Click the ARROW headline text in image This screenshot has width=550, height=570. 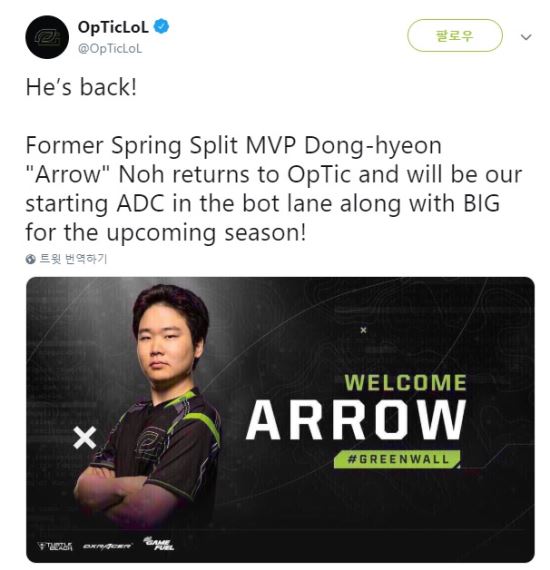(356, 420)
